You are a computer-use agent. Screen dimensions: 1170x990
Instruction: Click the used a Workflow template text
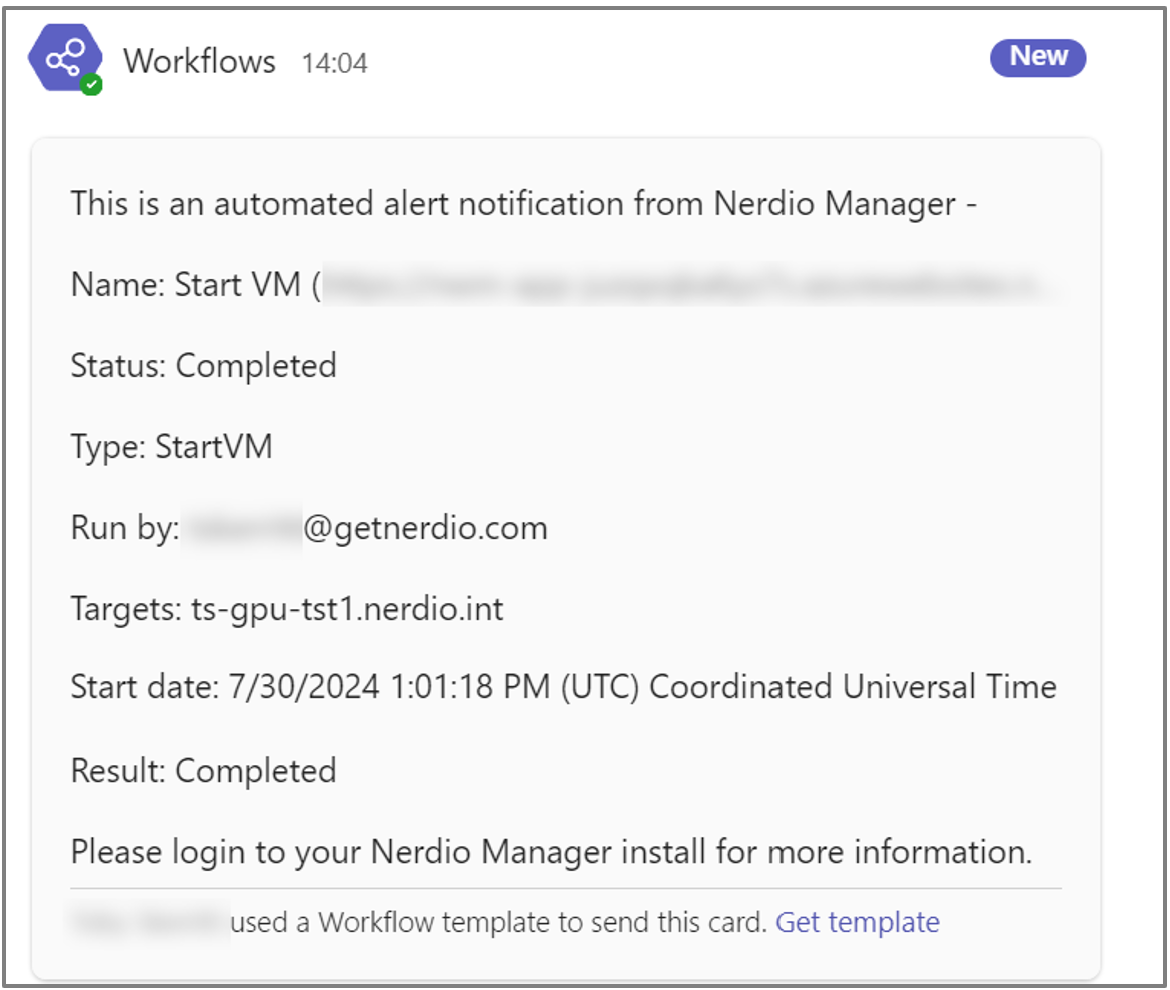click(x=498, y=921)
